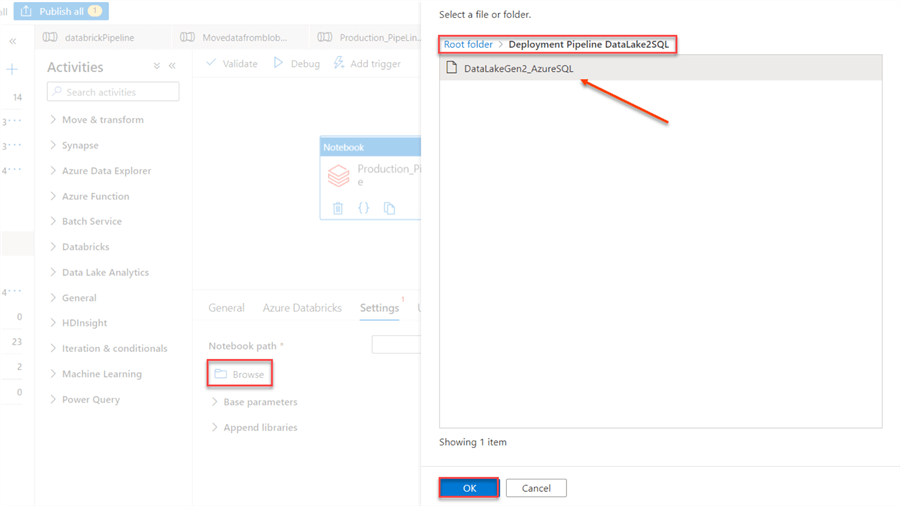Click Add trigger

coord(367,63)
